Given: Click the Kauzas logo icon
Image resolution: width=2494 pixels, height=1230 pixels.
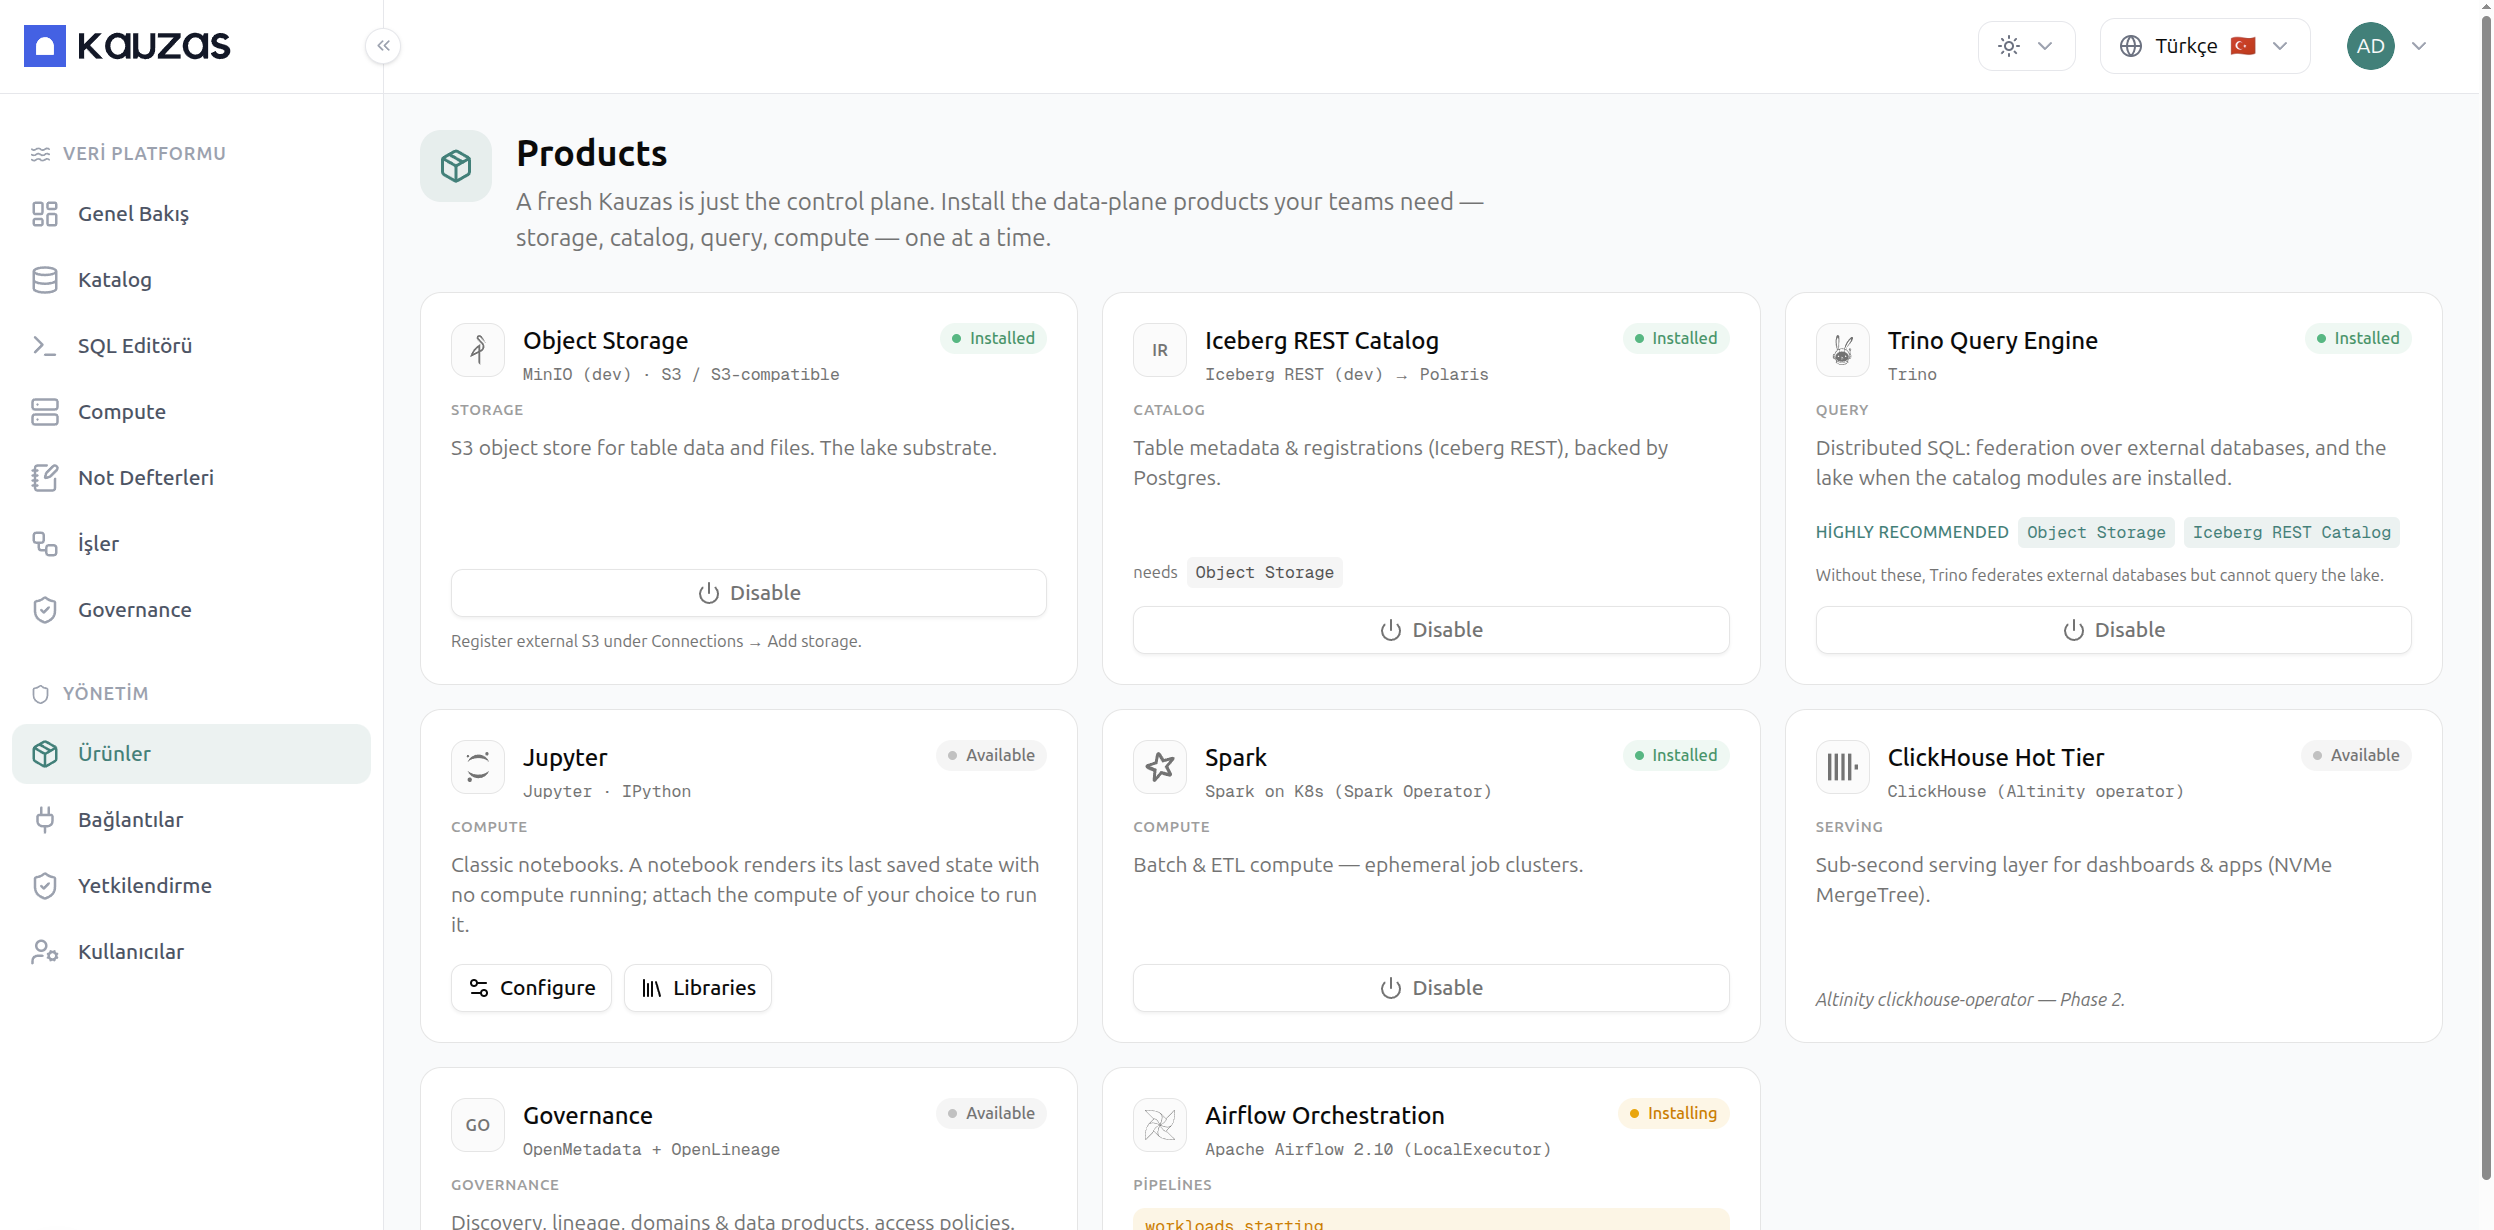Looking at the screenshot, I should pyautogui.click(x=45, y=46).
